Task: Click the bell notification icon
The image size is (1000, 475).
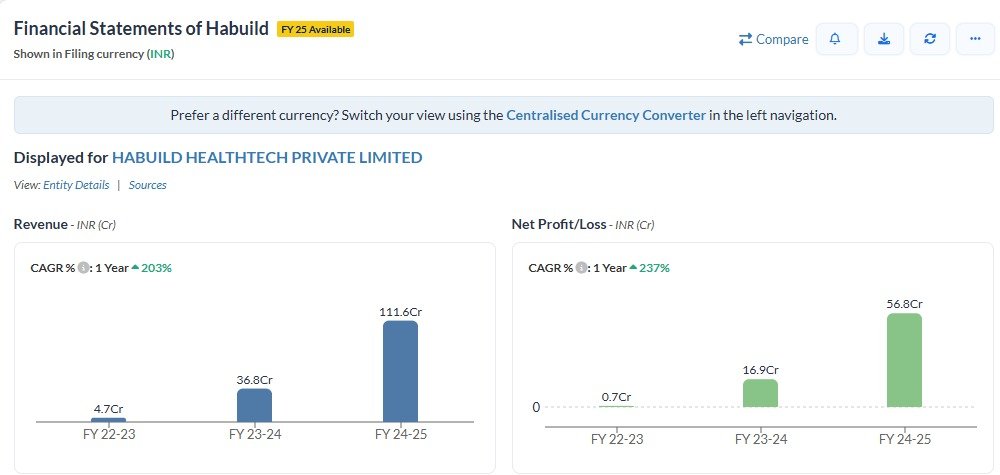Action: tap(836, 40)
